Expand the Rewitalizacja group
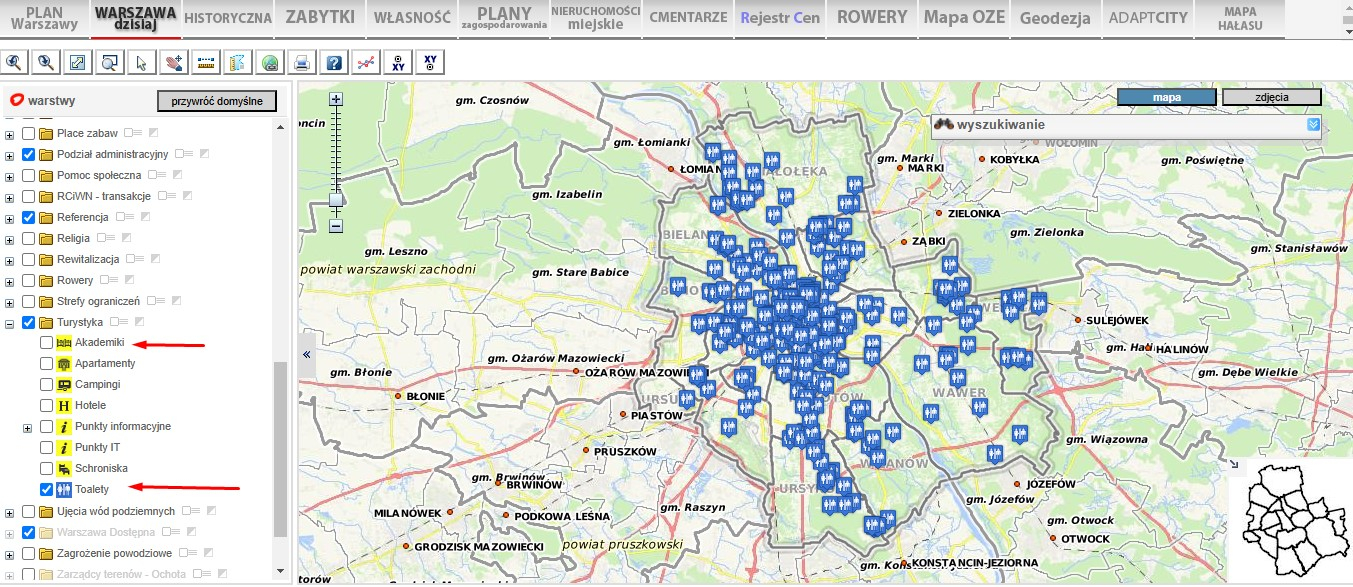The width and height of the screenshot is (1353, 587). click(10, 260)
